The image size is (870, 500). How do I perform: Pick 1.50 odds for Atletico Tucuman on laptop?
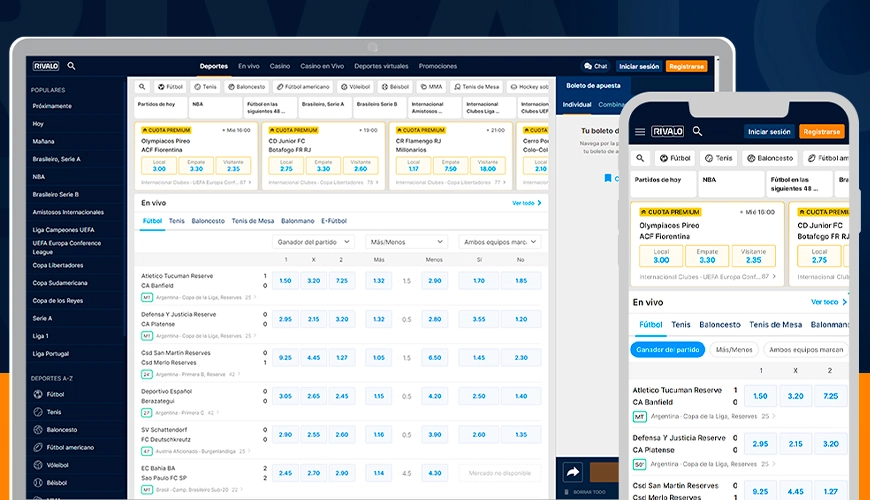tap(285, 281)
